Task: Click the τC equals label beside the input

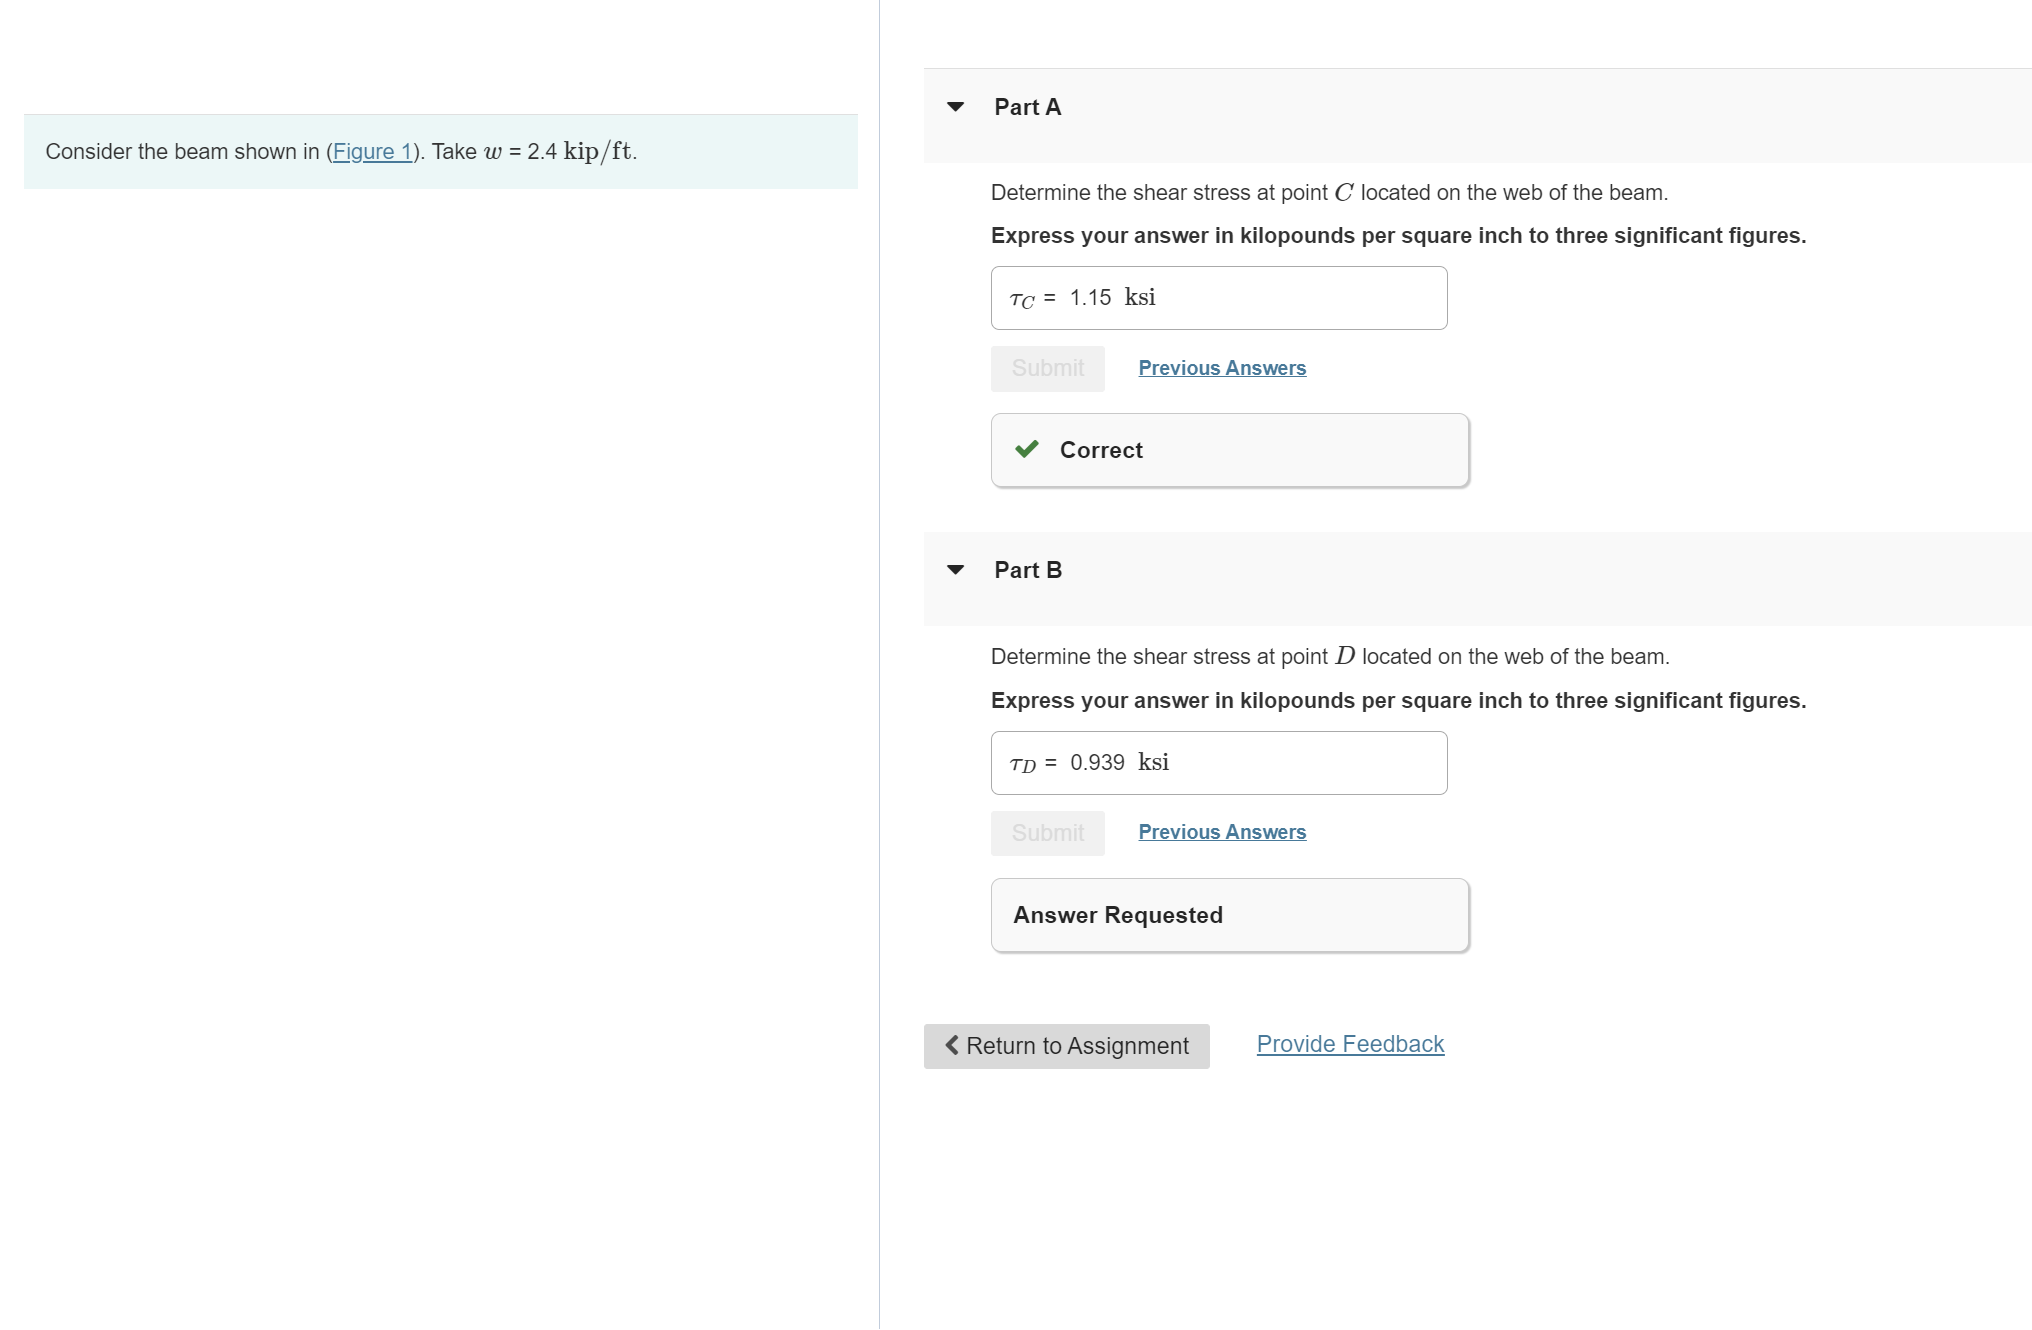Action: pos(1032,298)
